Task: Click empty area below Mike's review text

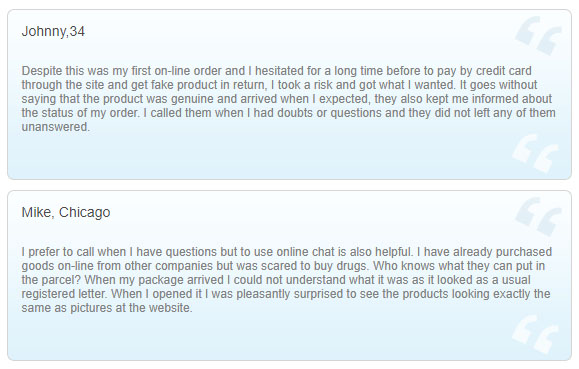Action: point(258,338)
